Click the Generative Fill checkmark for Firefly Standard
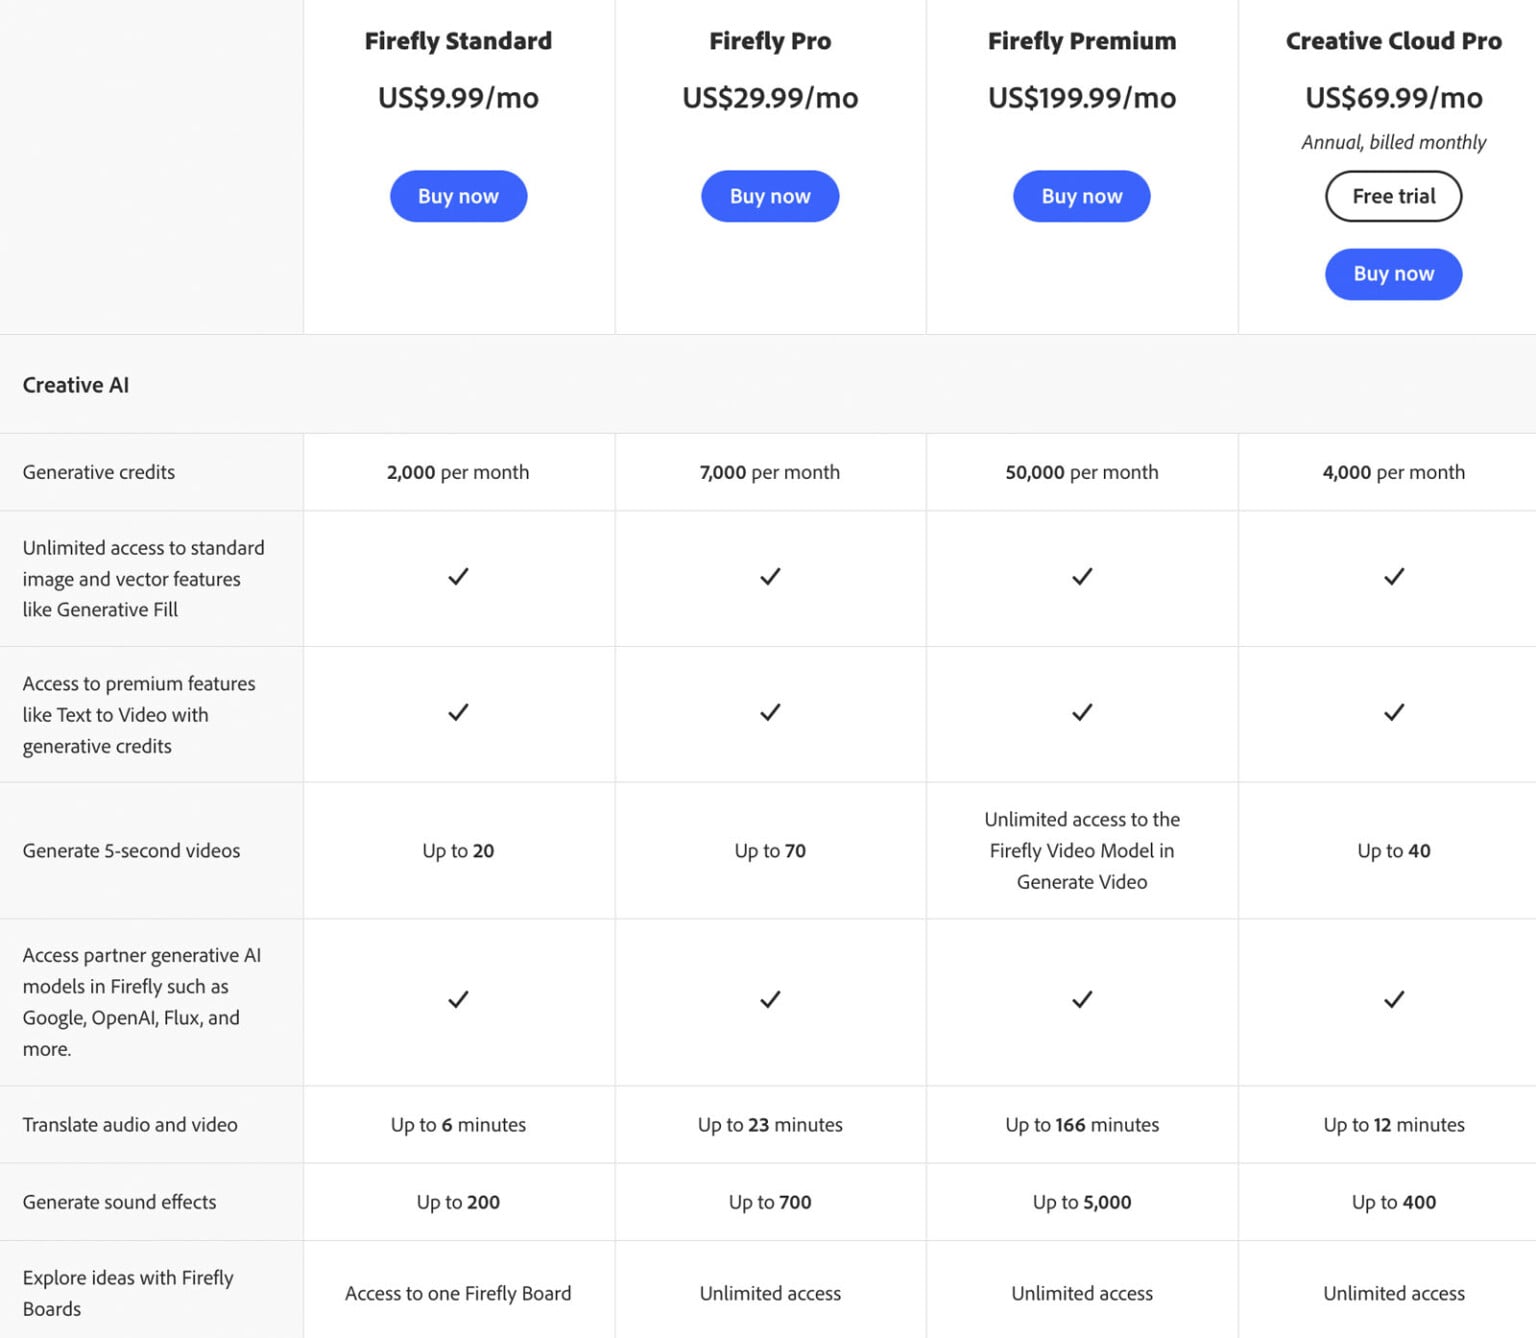Screen dimensions: 1536x1338 tap(458, 578)
